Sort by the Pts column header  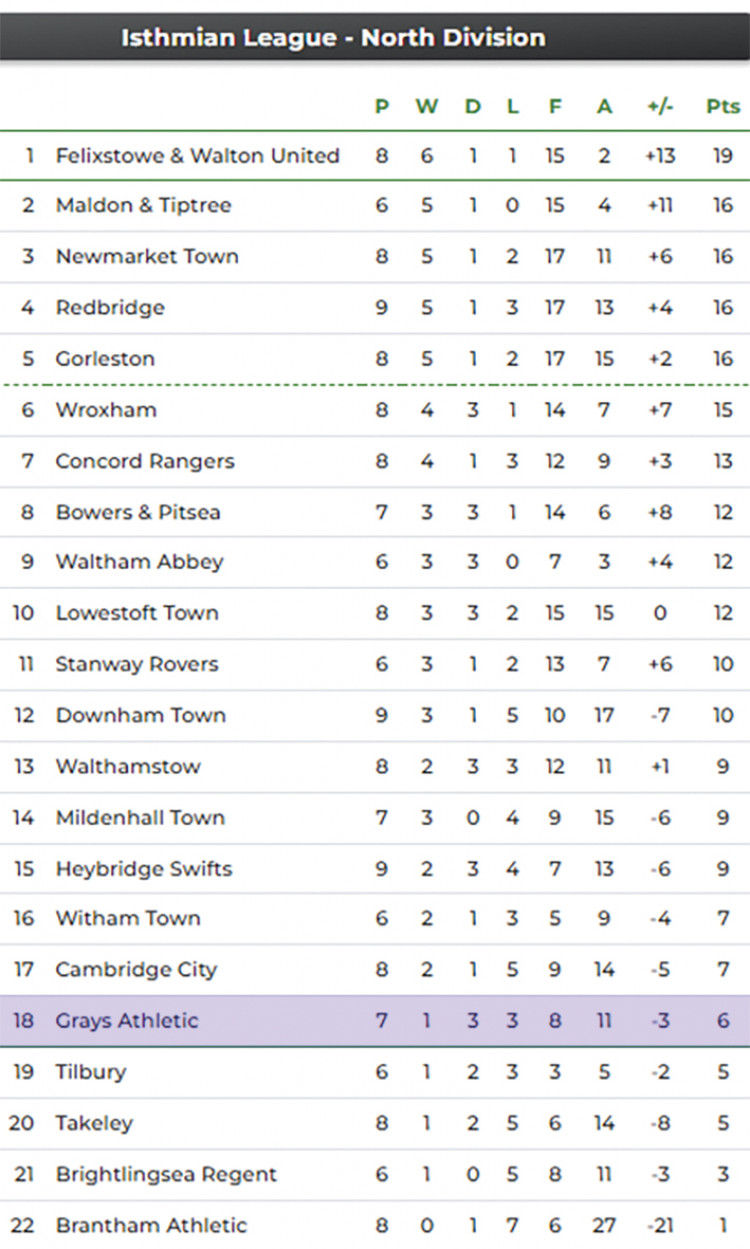pyautogui.click(x=723, y=106)
